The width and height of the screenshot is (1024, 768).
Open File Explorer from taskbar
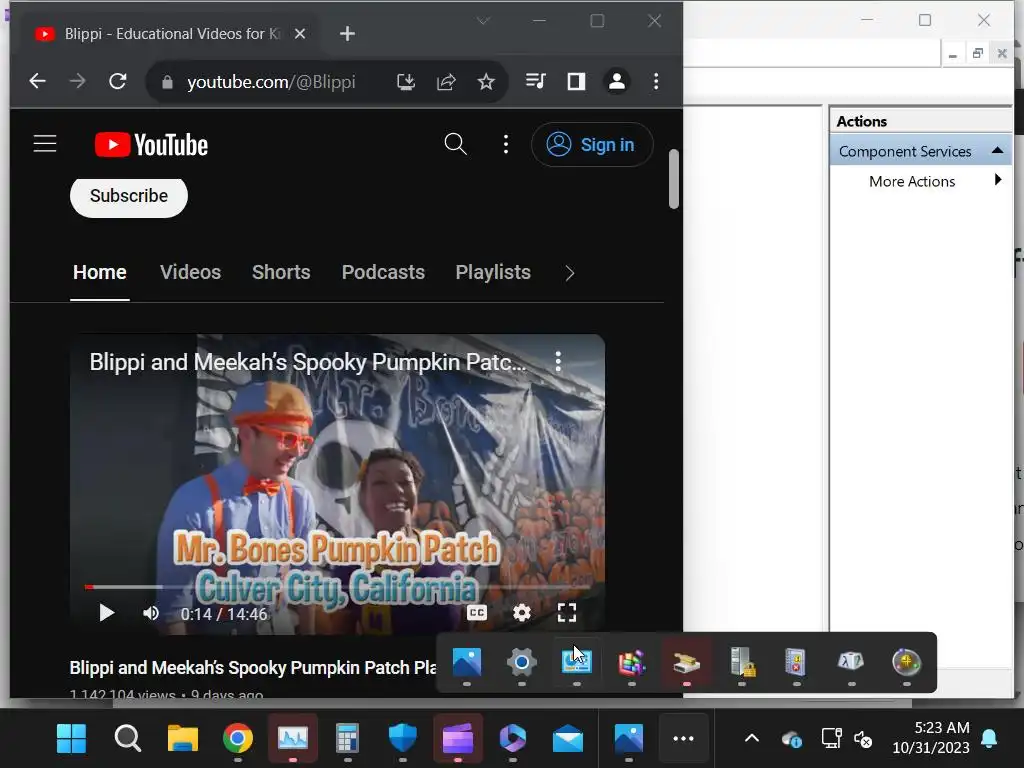pyautogui.click(x=183, y=739)
